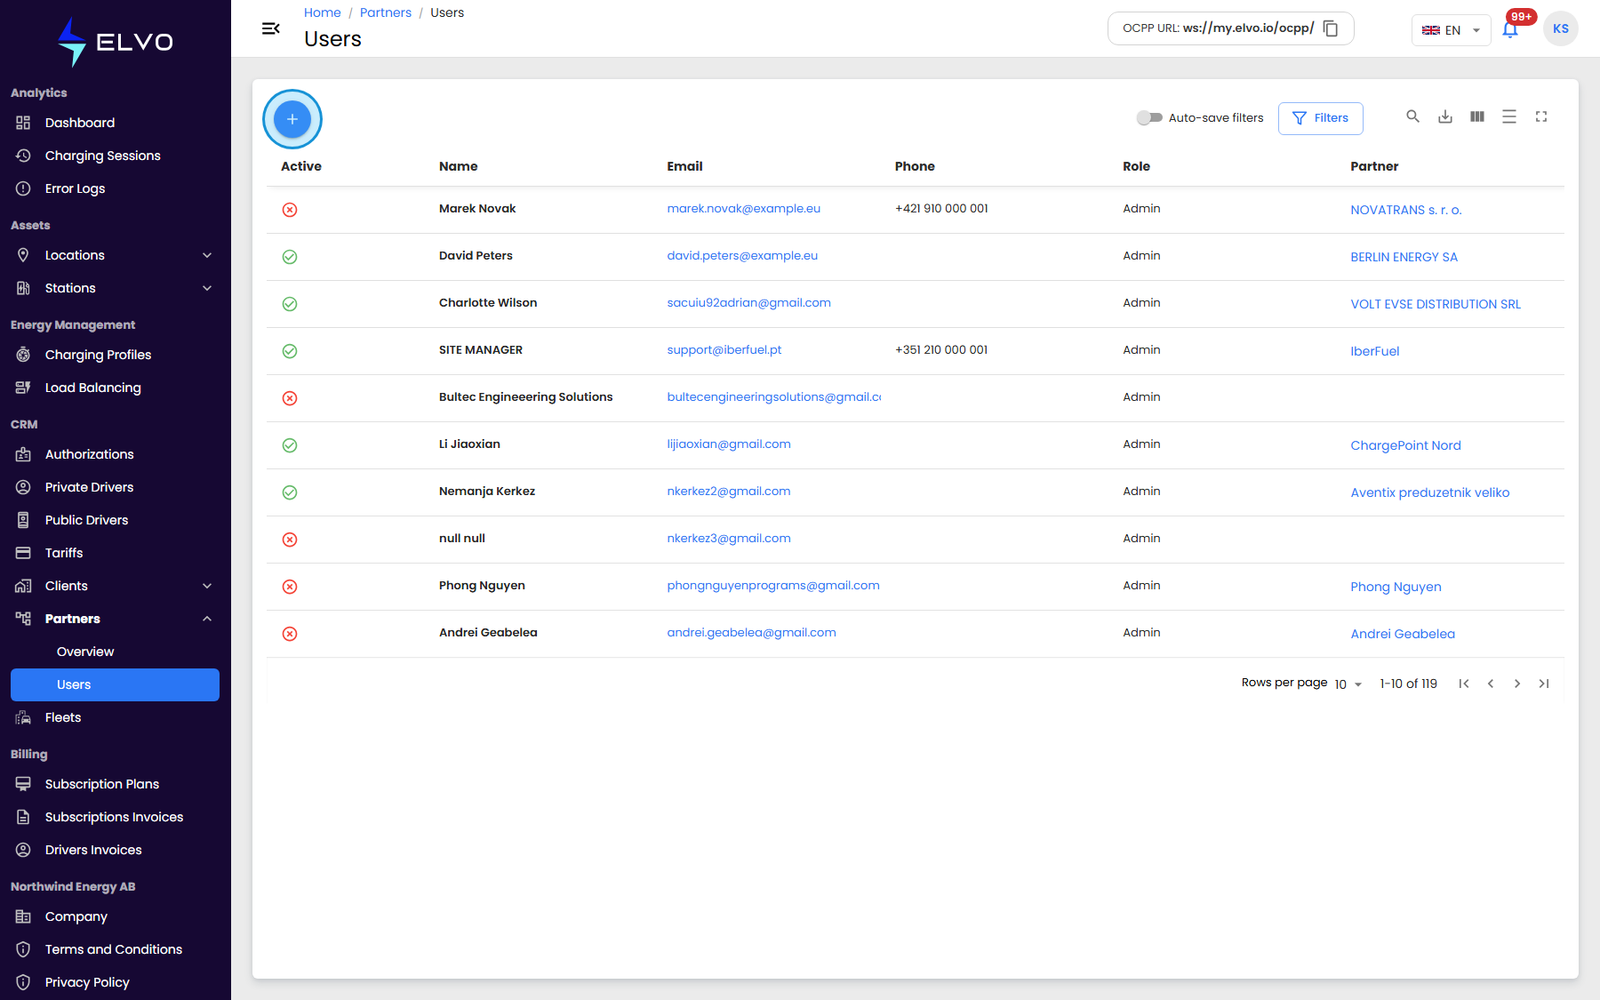The image size is (1600, 1000).
Task: Click the ELVO logo
Action: (115, 42)
